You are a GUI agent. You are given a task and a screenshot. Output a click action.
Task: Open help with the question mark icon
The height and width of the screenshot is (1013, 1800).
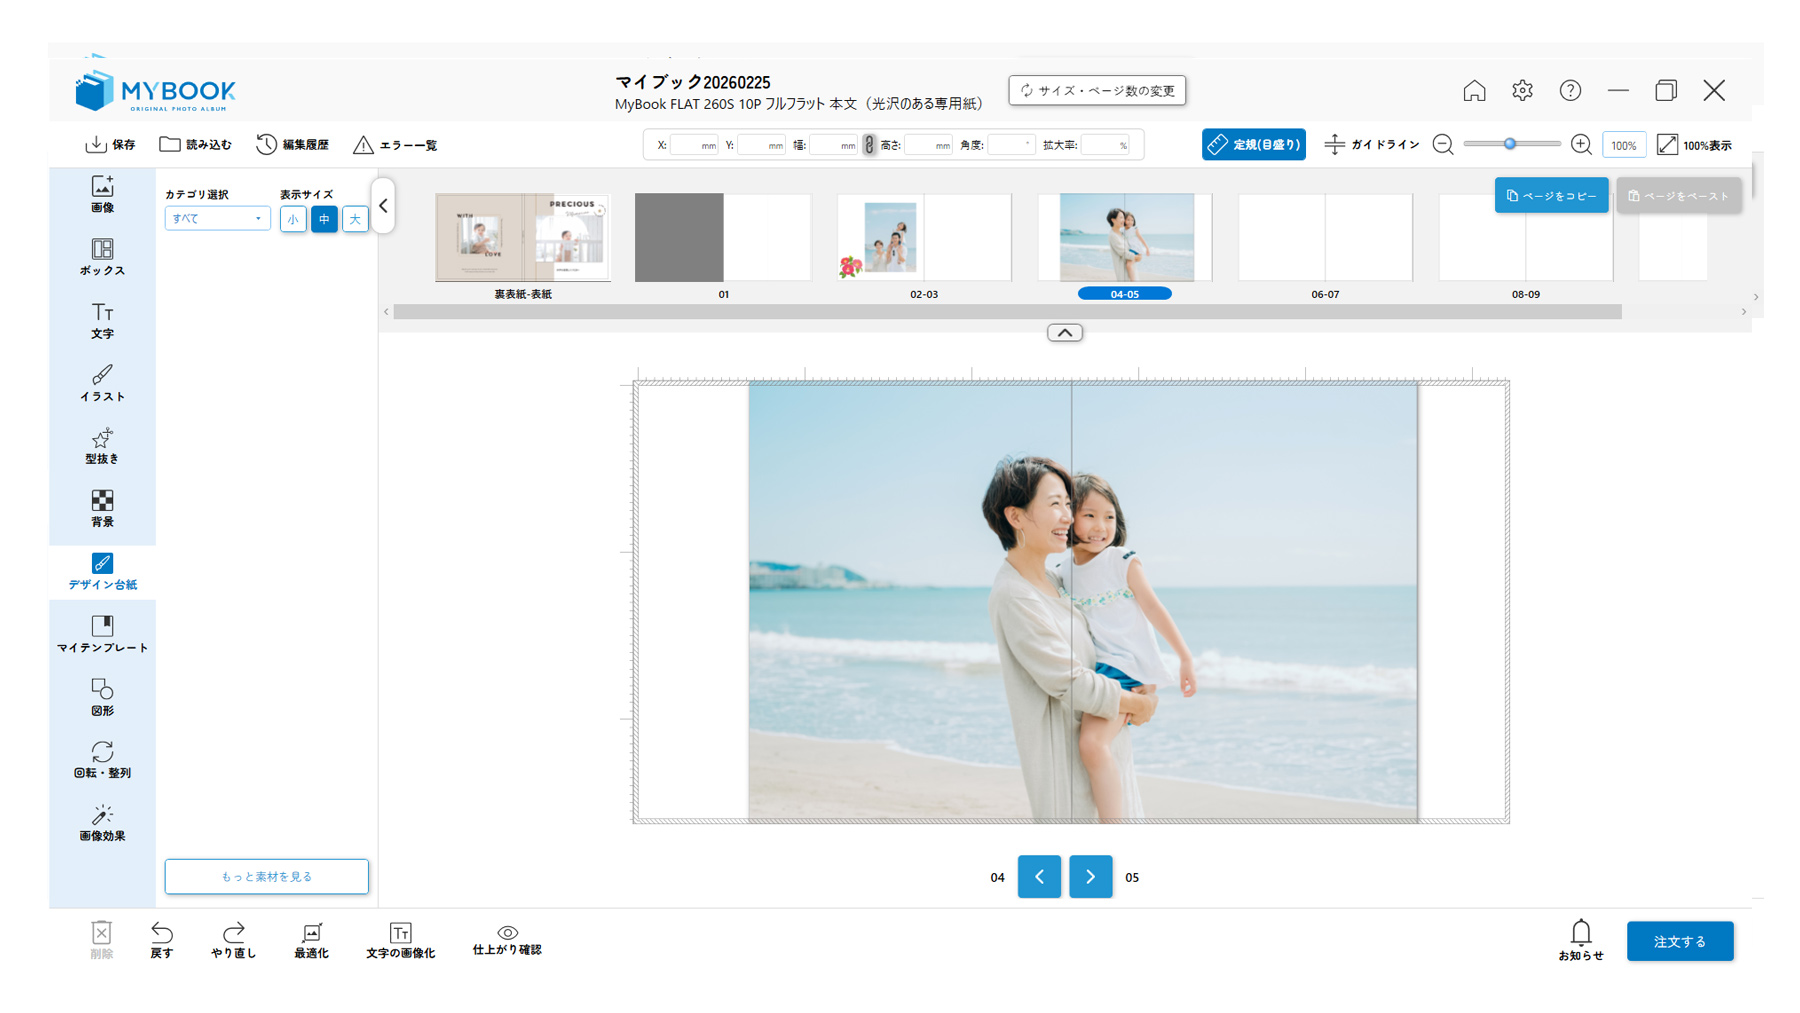[1570, 90]
